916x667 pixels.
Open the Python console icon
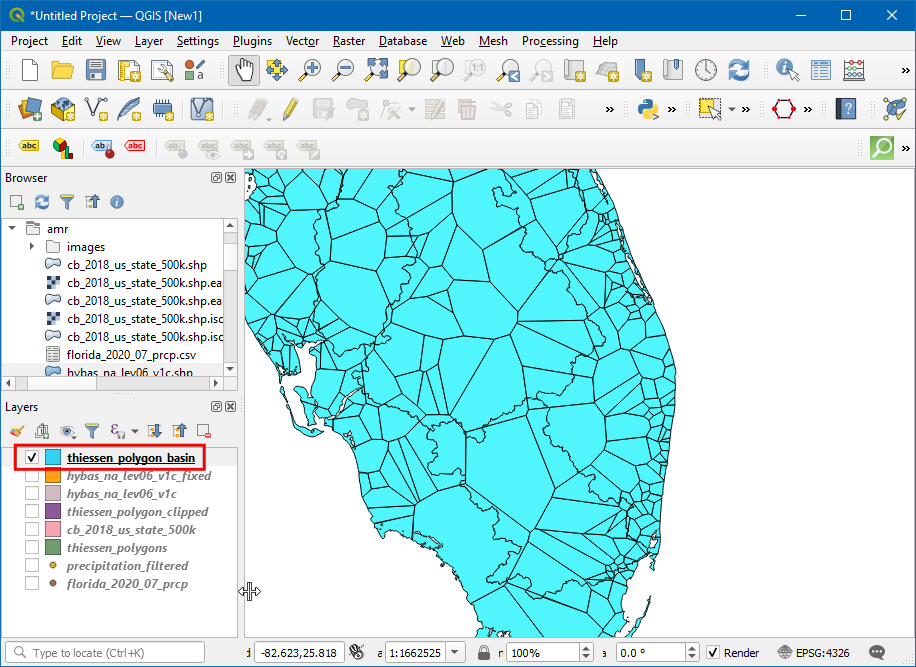(x=649, y=108)
